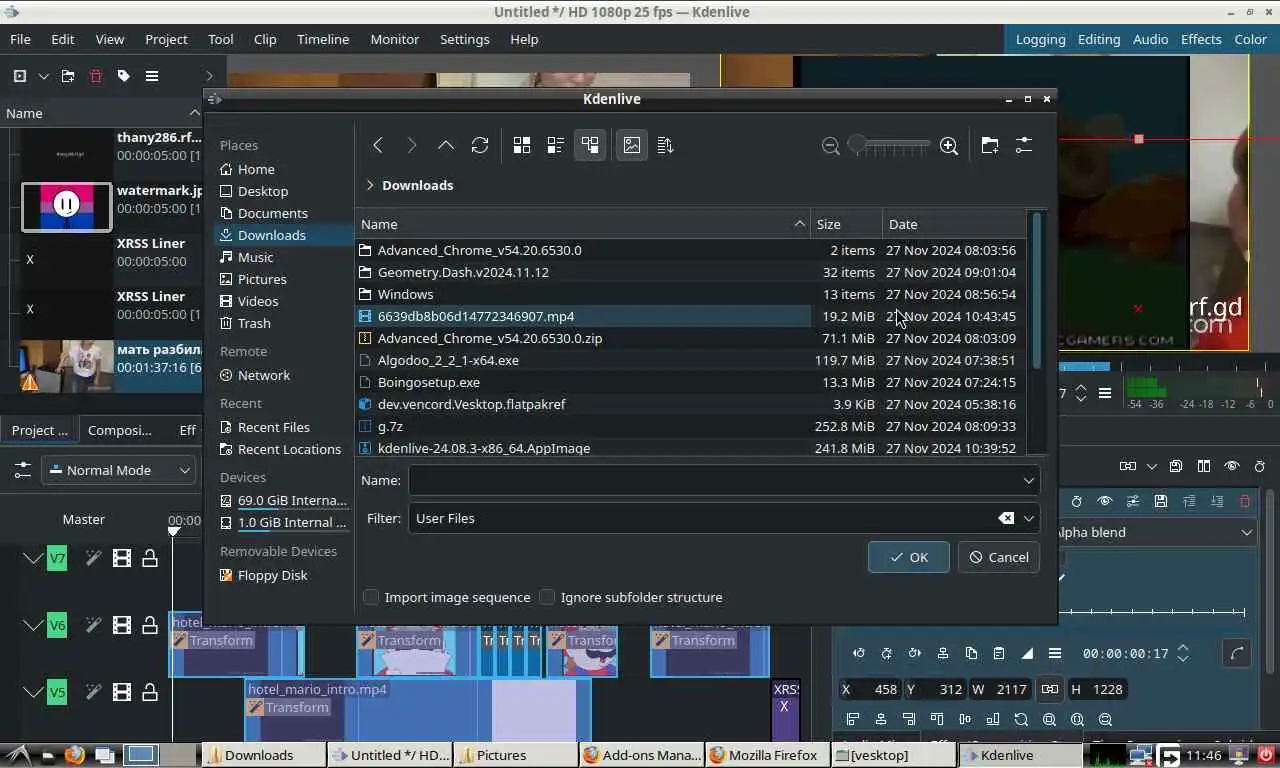
Task: Expand the Downloads breadcrumb chevron
Action: click(369, 185)
